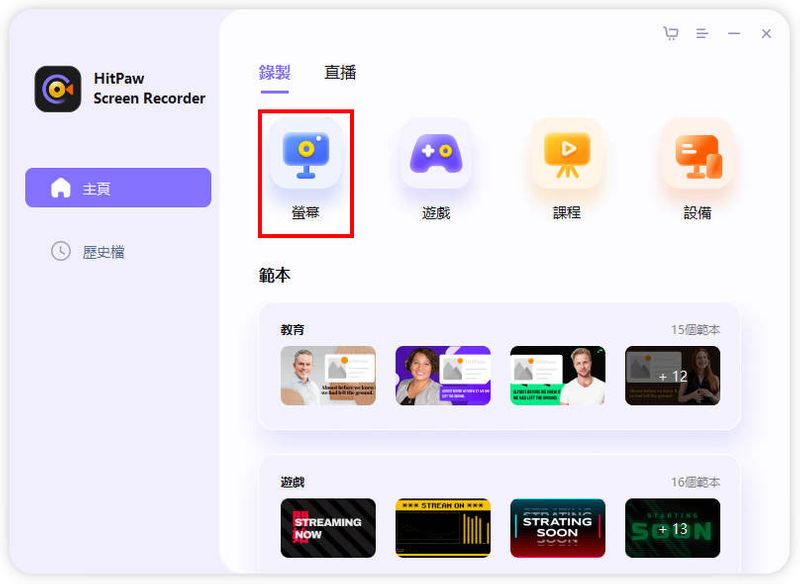The image size is (800, 584).
Task: Select the STRATING SOON game template
Action: click(558, 528)
